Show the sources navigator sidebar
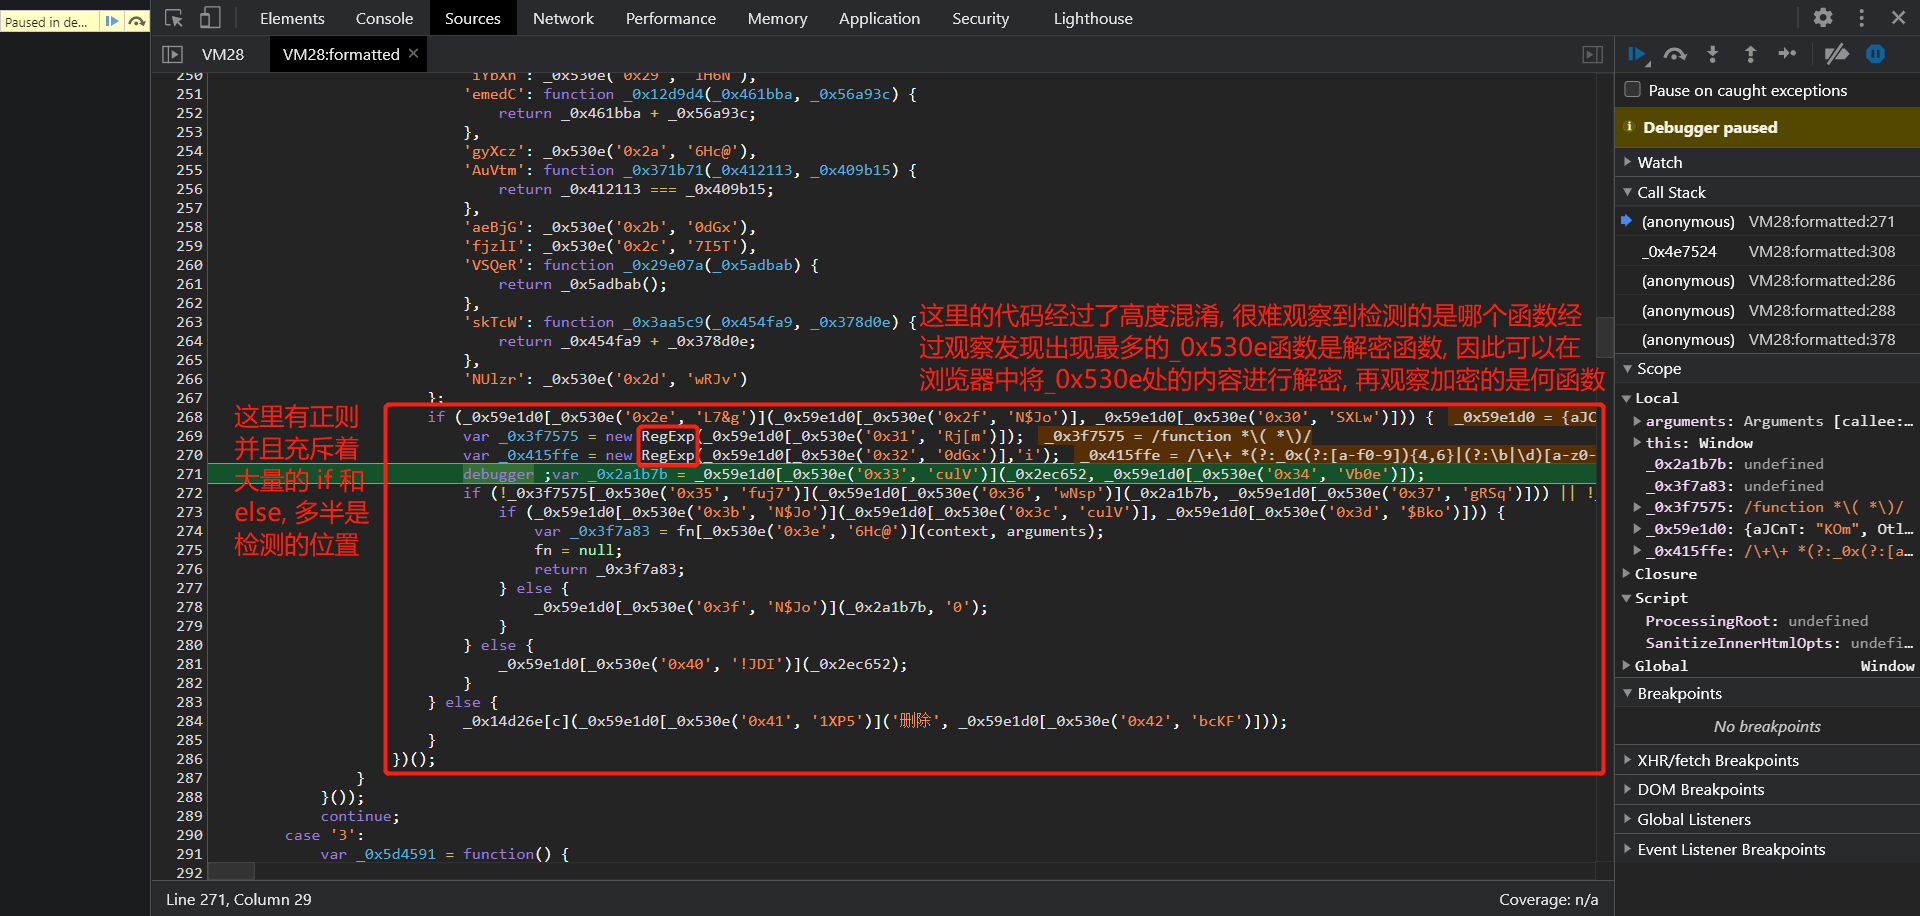The height and width of the screenshot is (916, 1920). click(x=171, y=54)
